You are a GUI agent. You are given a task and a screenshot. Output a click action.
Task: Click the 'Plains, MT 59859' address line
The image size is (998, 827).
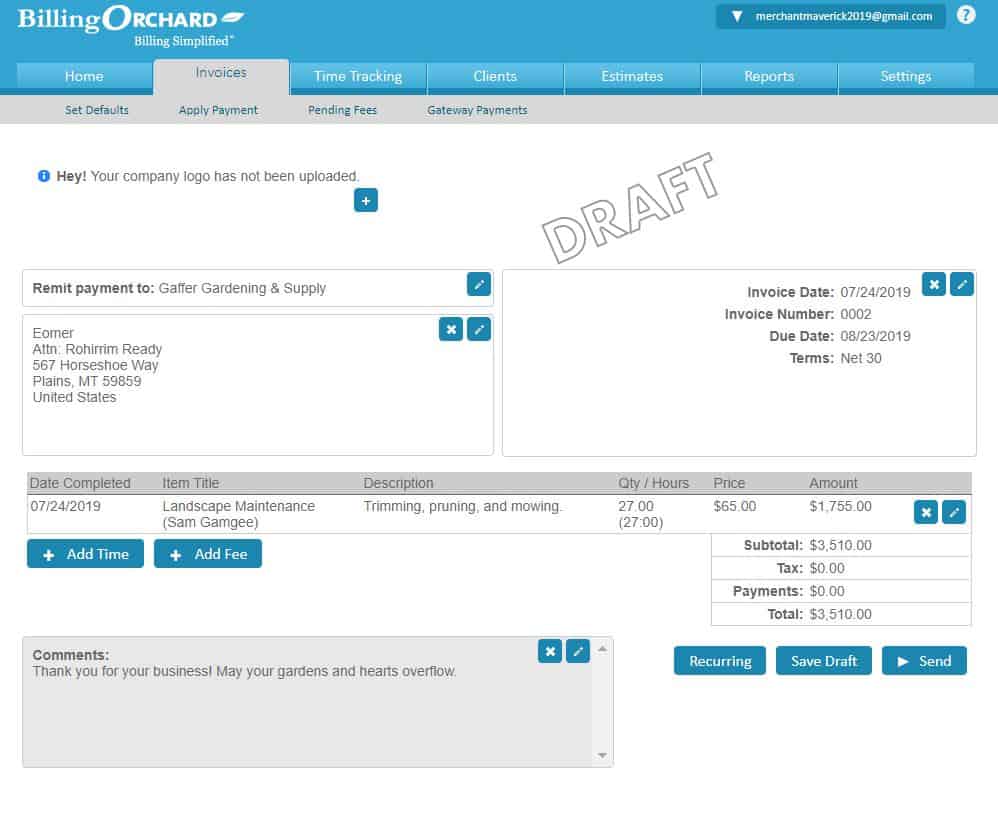pos(87,381)
